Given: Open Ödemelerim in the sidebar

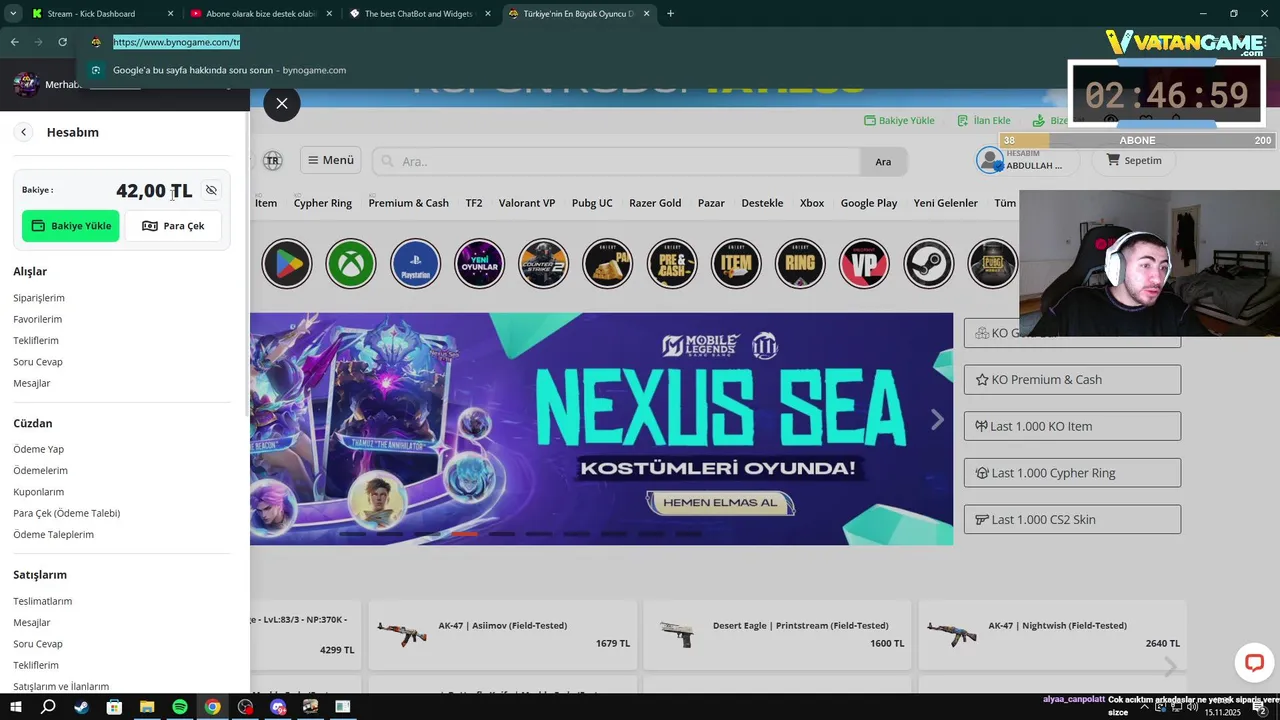Looking at the screenshot, I should point(41,470).
